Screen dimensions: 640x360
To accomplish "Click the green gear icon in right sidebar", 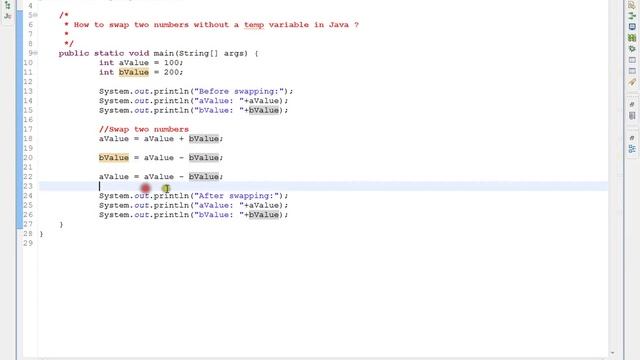I will [632, 49].
